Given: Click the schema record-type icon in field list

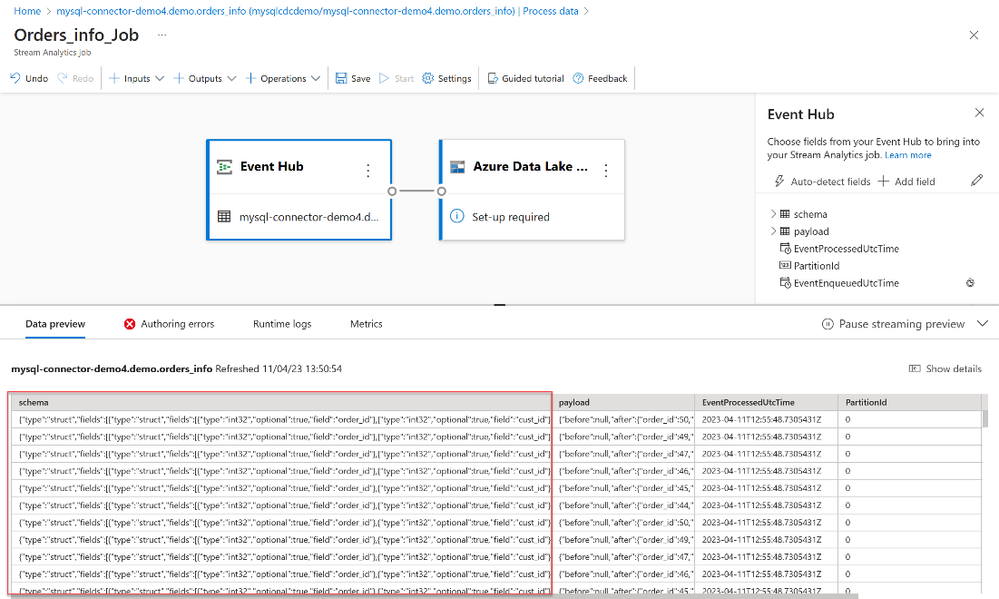Looking at the screenshot, I should (x=785, y=214).
